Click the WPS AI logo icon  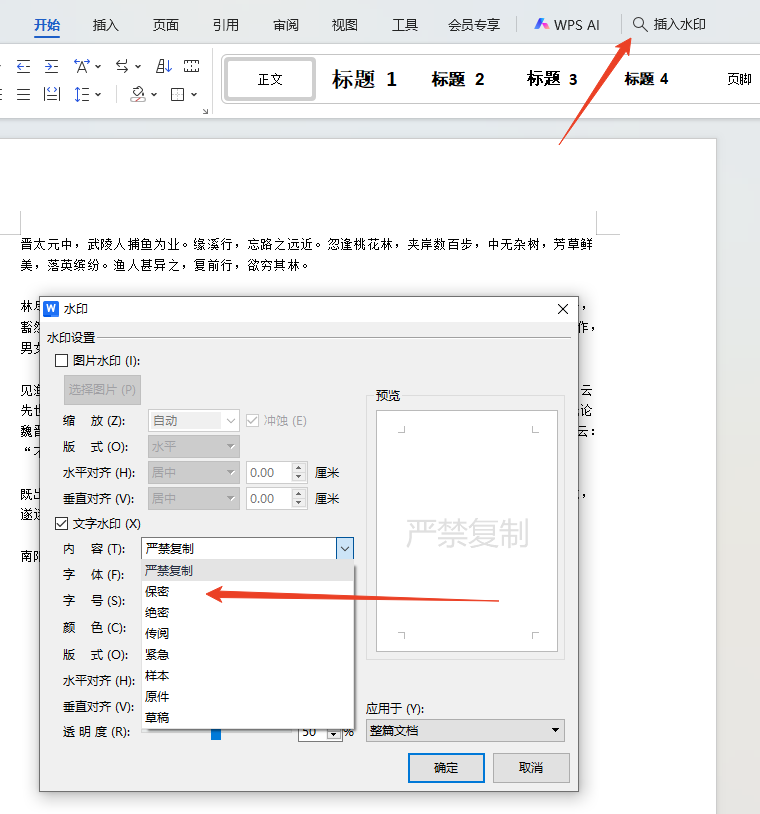click(541, 24)
